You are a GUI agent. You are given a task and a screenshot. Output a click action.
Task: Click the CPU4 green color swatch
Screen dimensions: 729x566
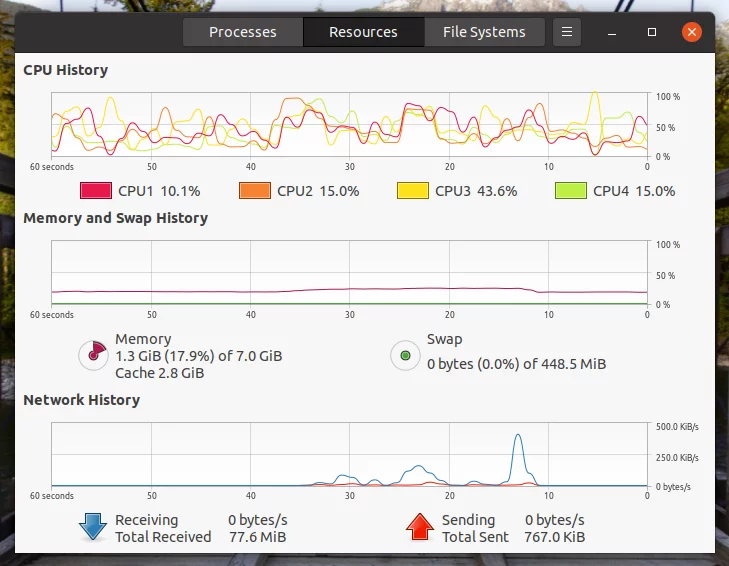[x=571, y=191]
